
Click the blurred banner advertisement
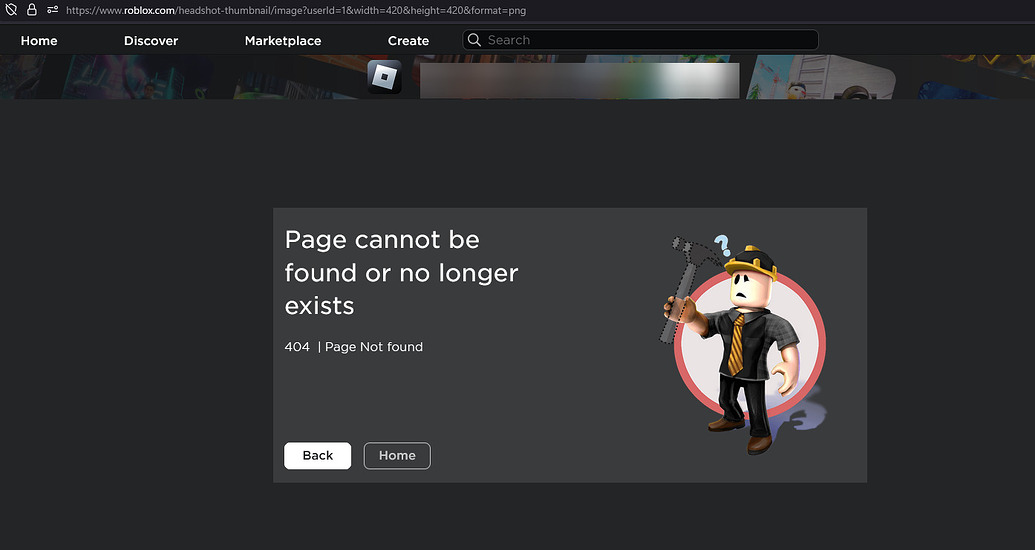580,81
